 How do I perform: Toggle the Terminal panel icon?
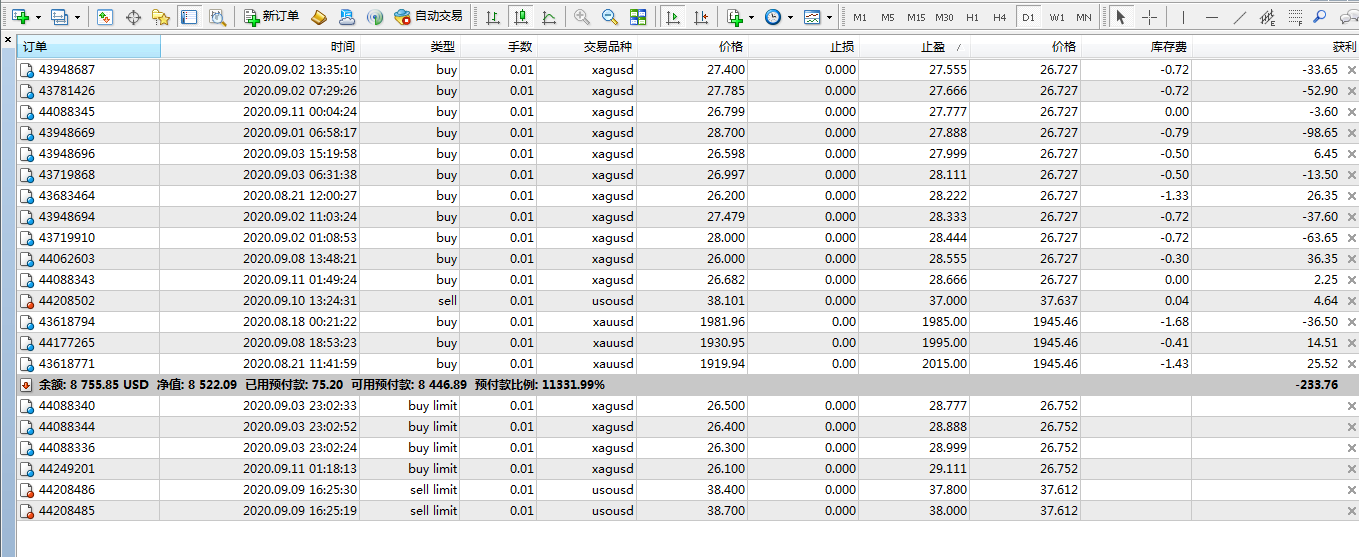[x=189, y=17]
